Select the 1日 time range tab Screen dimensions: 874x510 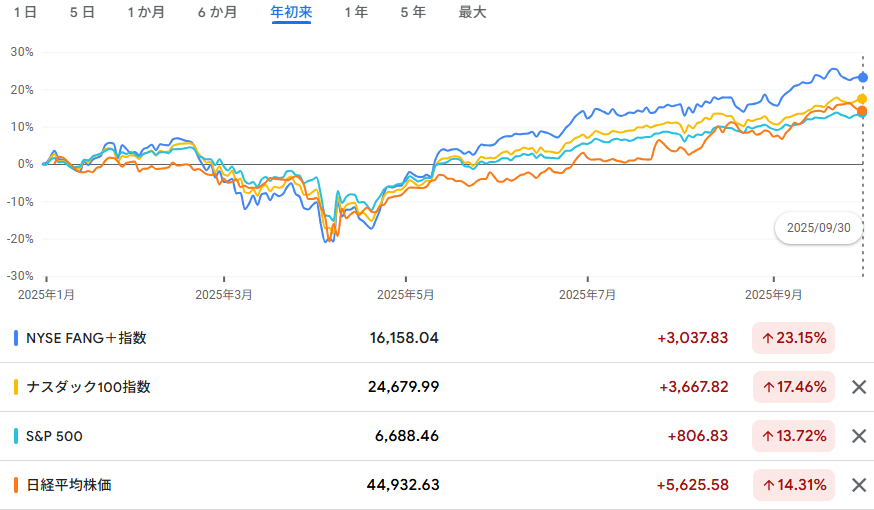26,13
